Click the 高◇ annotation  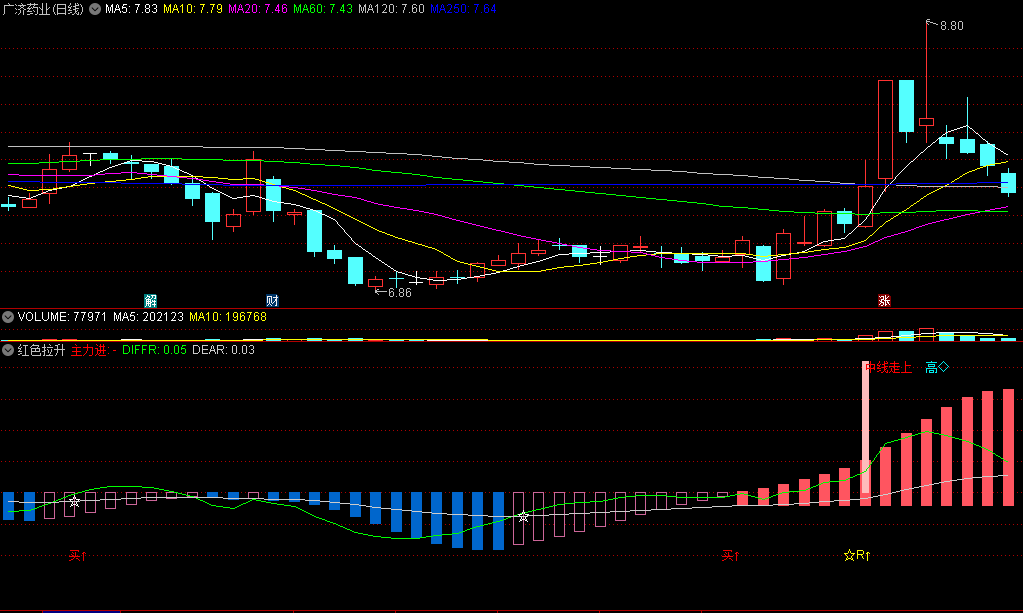click(x=937, y=368)
